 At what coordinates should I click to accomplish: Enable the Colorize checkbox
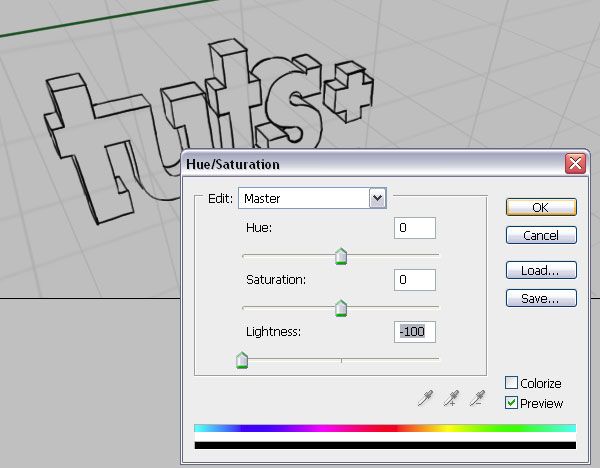[x=511, y=383]
